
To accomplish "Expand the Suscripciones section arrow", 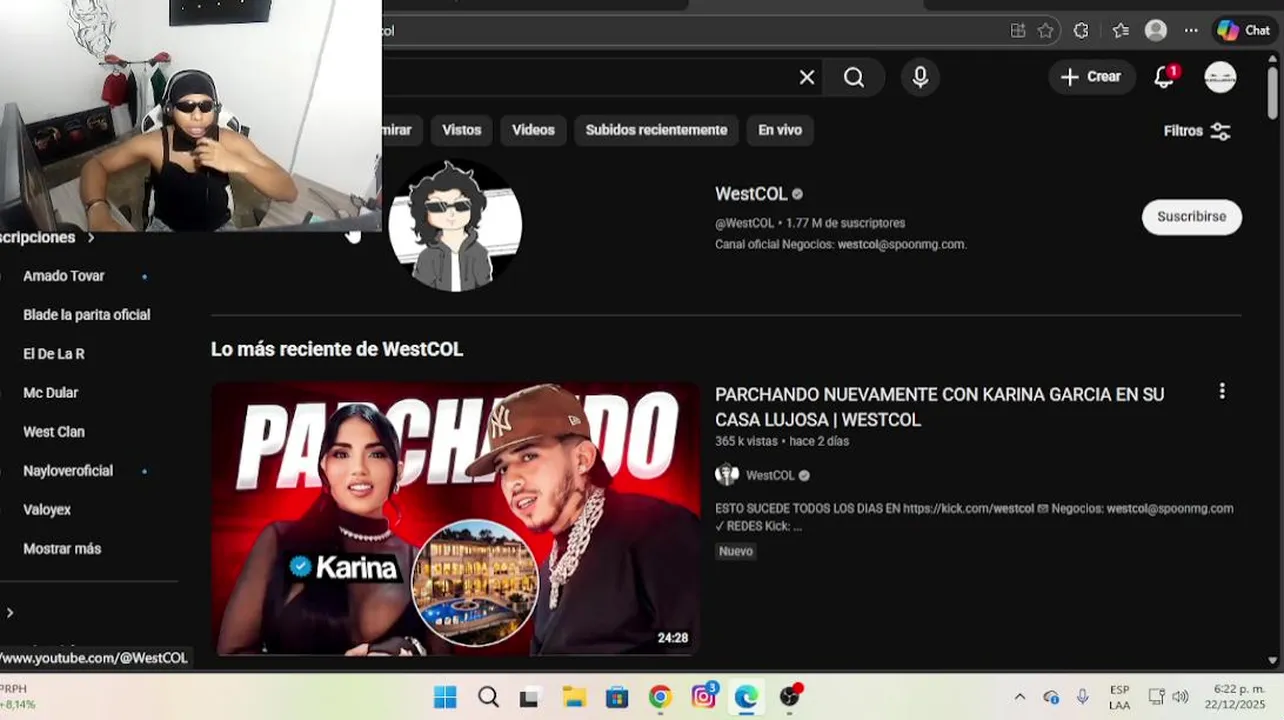I will click(91, 238).
